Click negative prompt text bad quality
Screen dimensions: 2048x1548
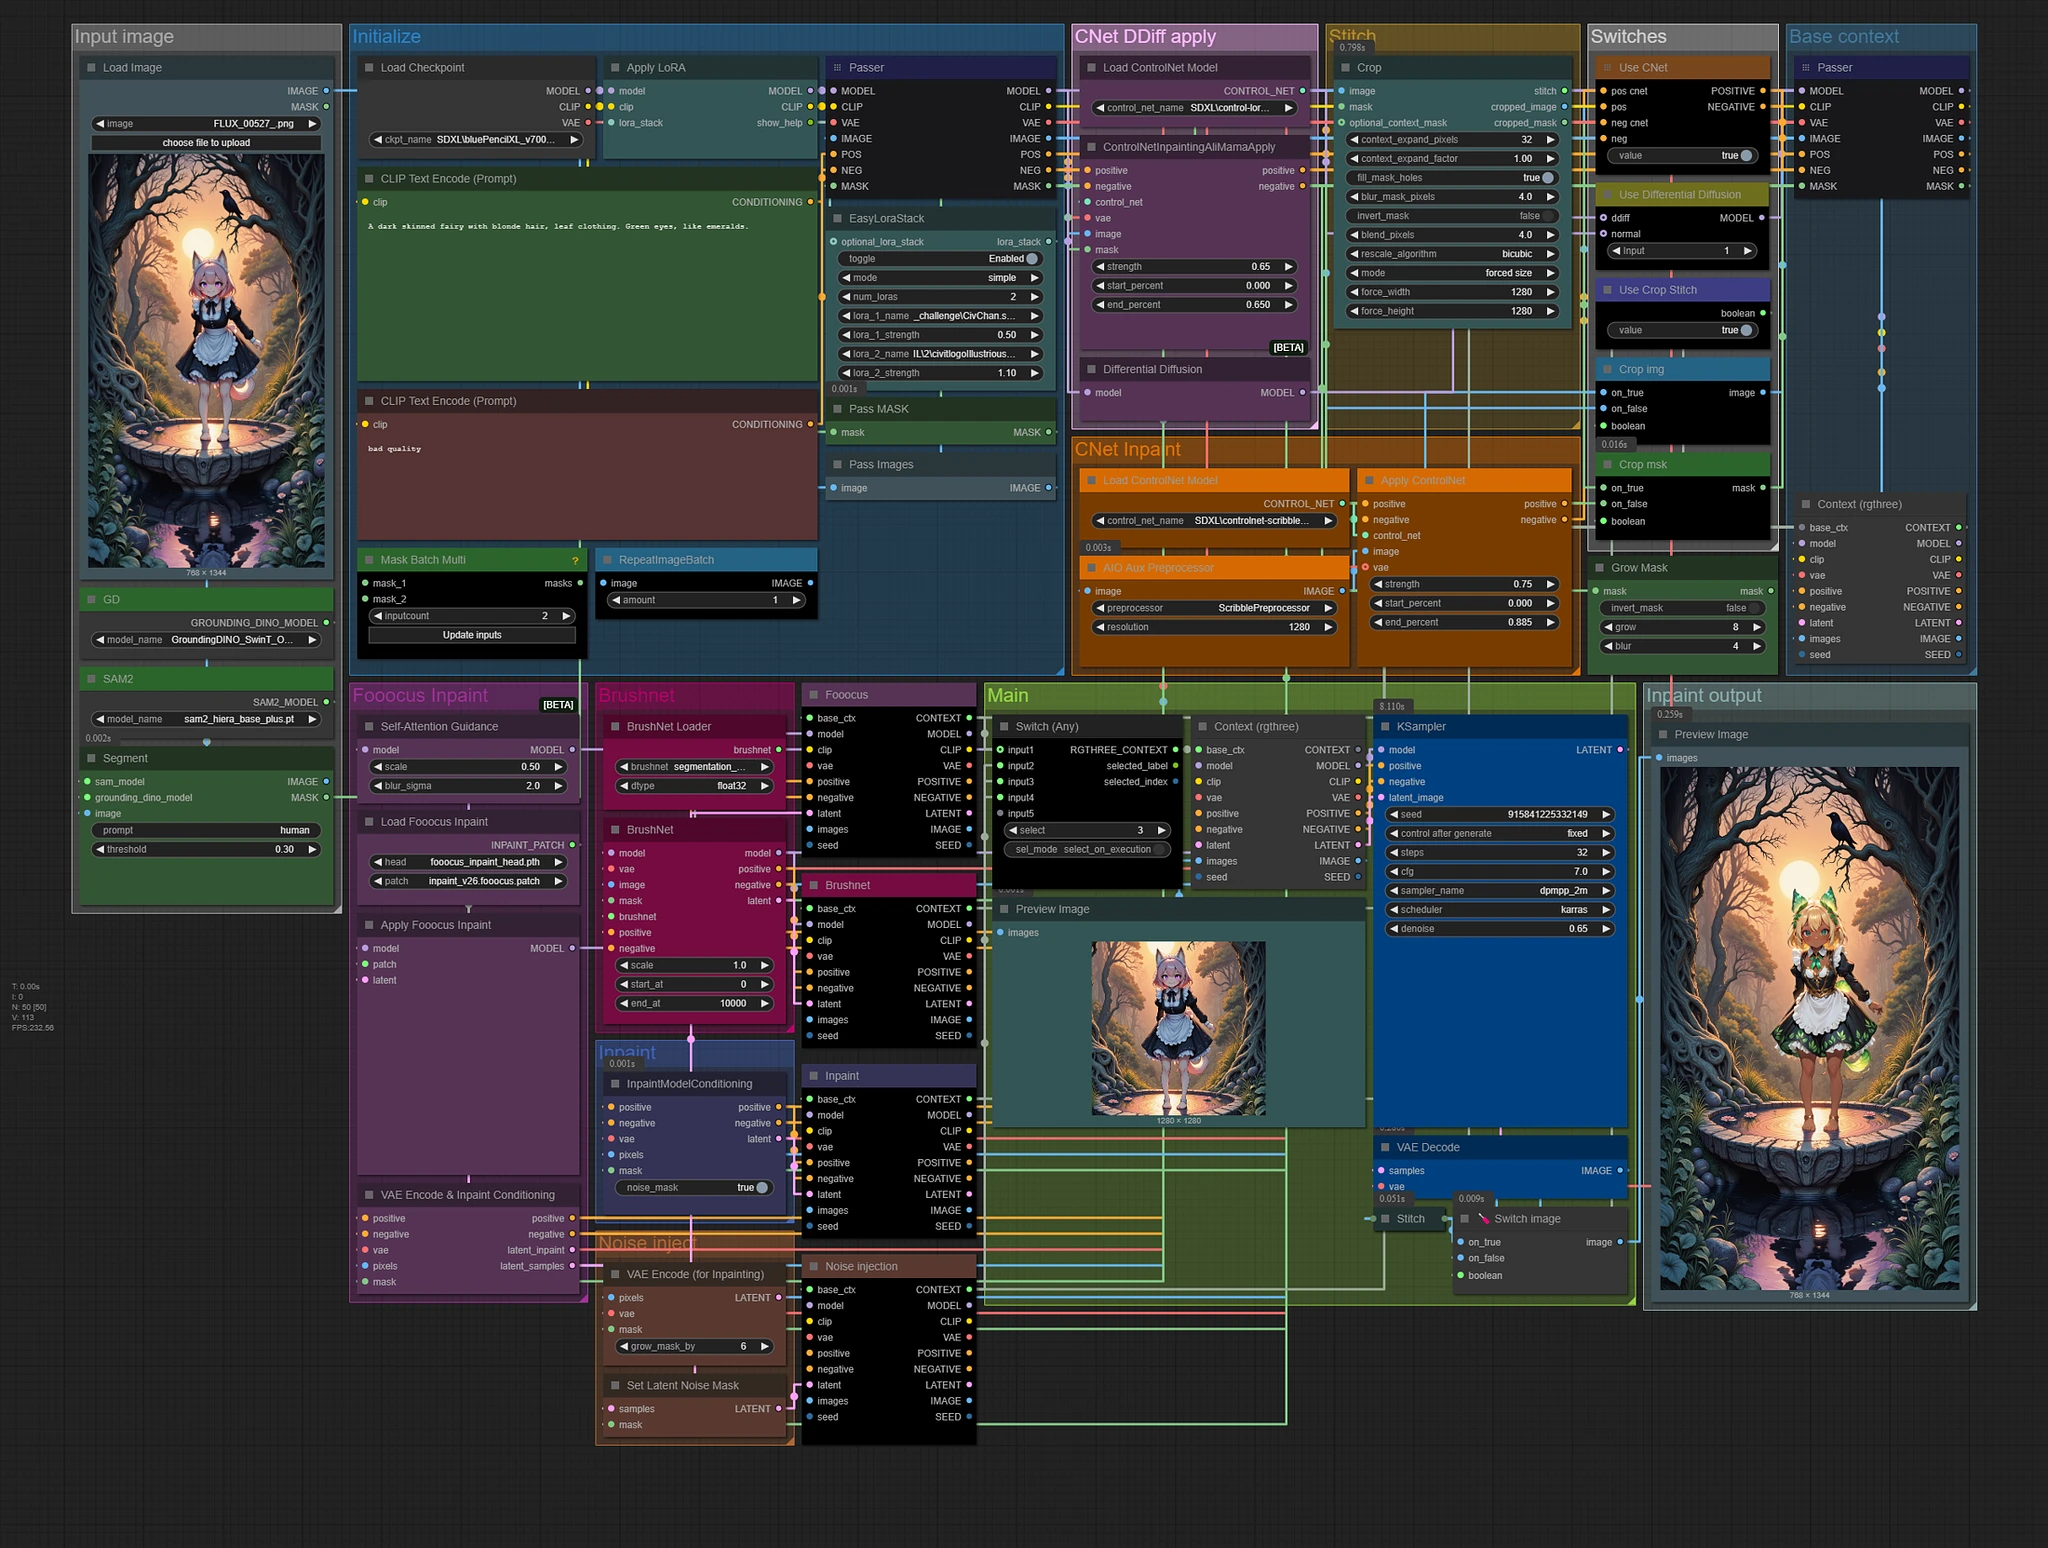click(x=394, y=449)
